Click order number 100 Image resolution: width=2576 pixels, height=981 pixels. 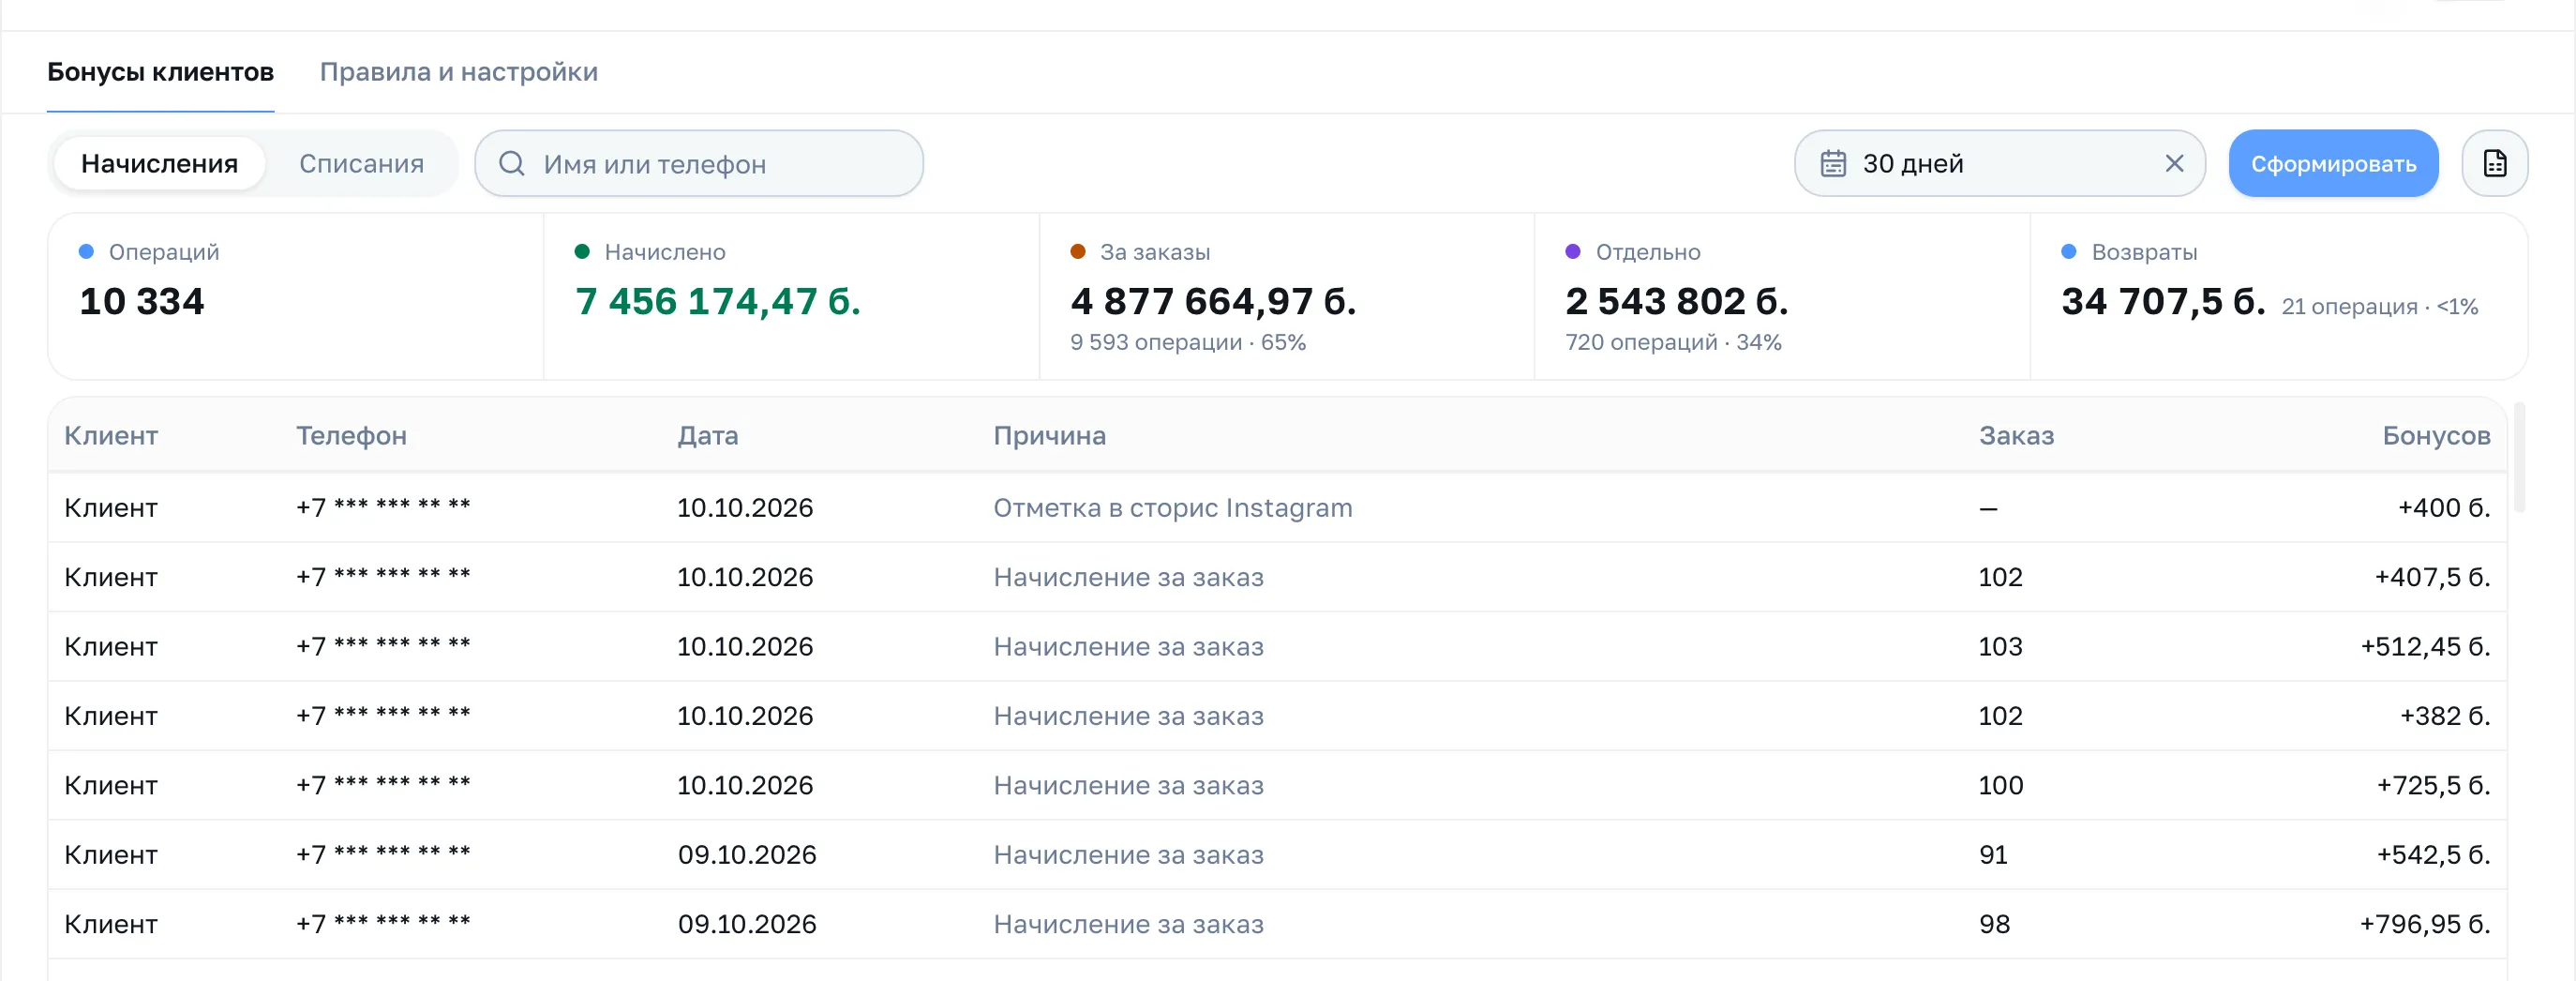[x=2000, y=785]
